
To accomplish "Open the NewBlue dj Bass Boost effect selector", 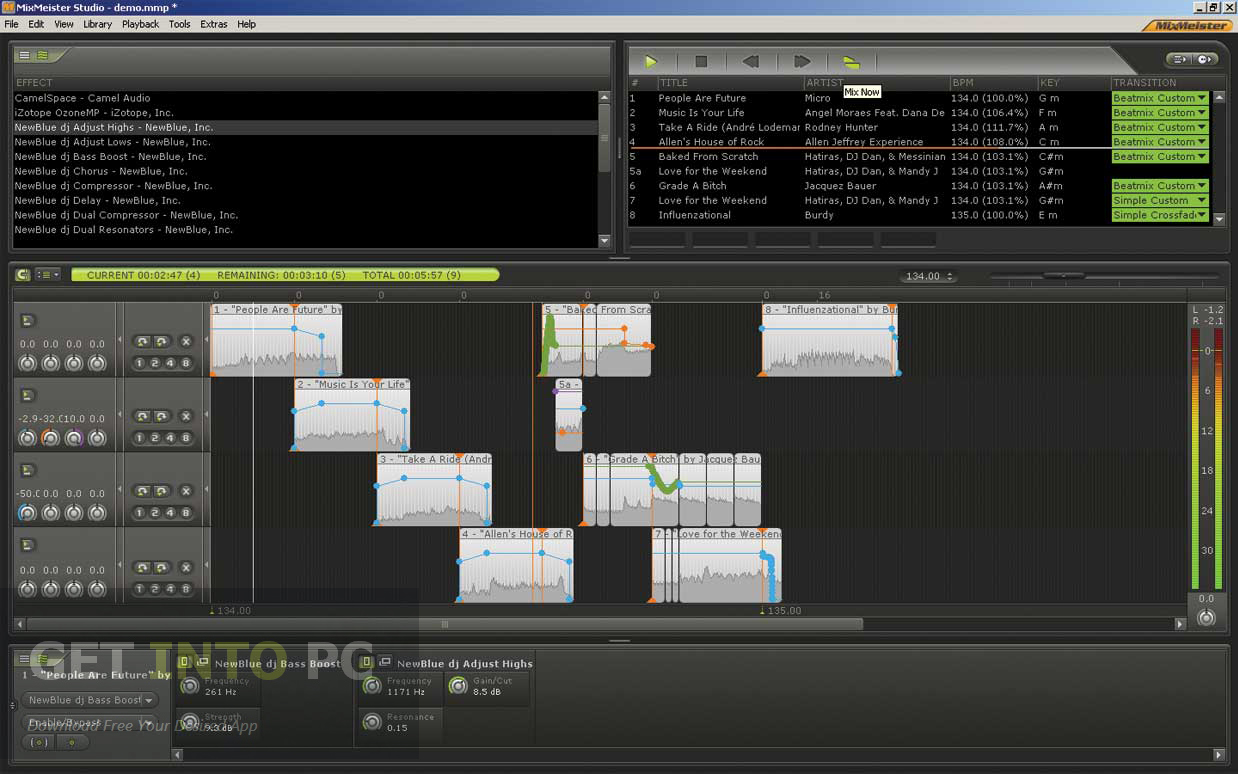I will click(x=90, y=700).
